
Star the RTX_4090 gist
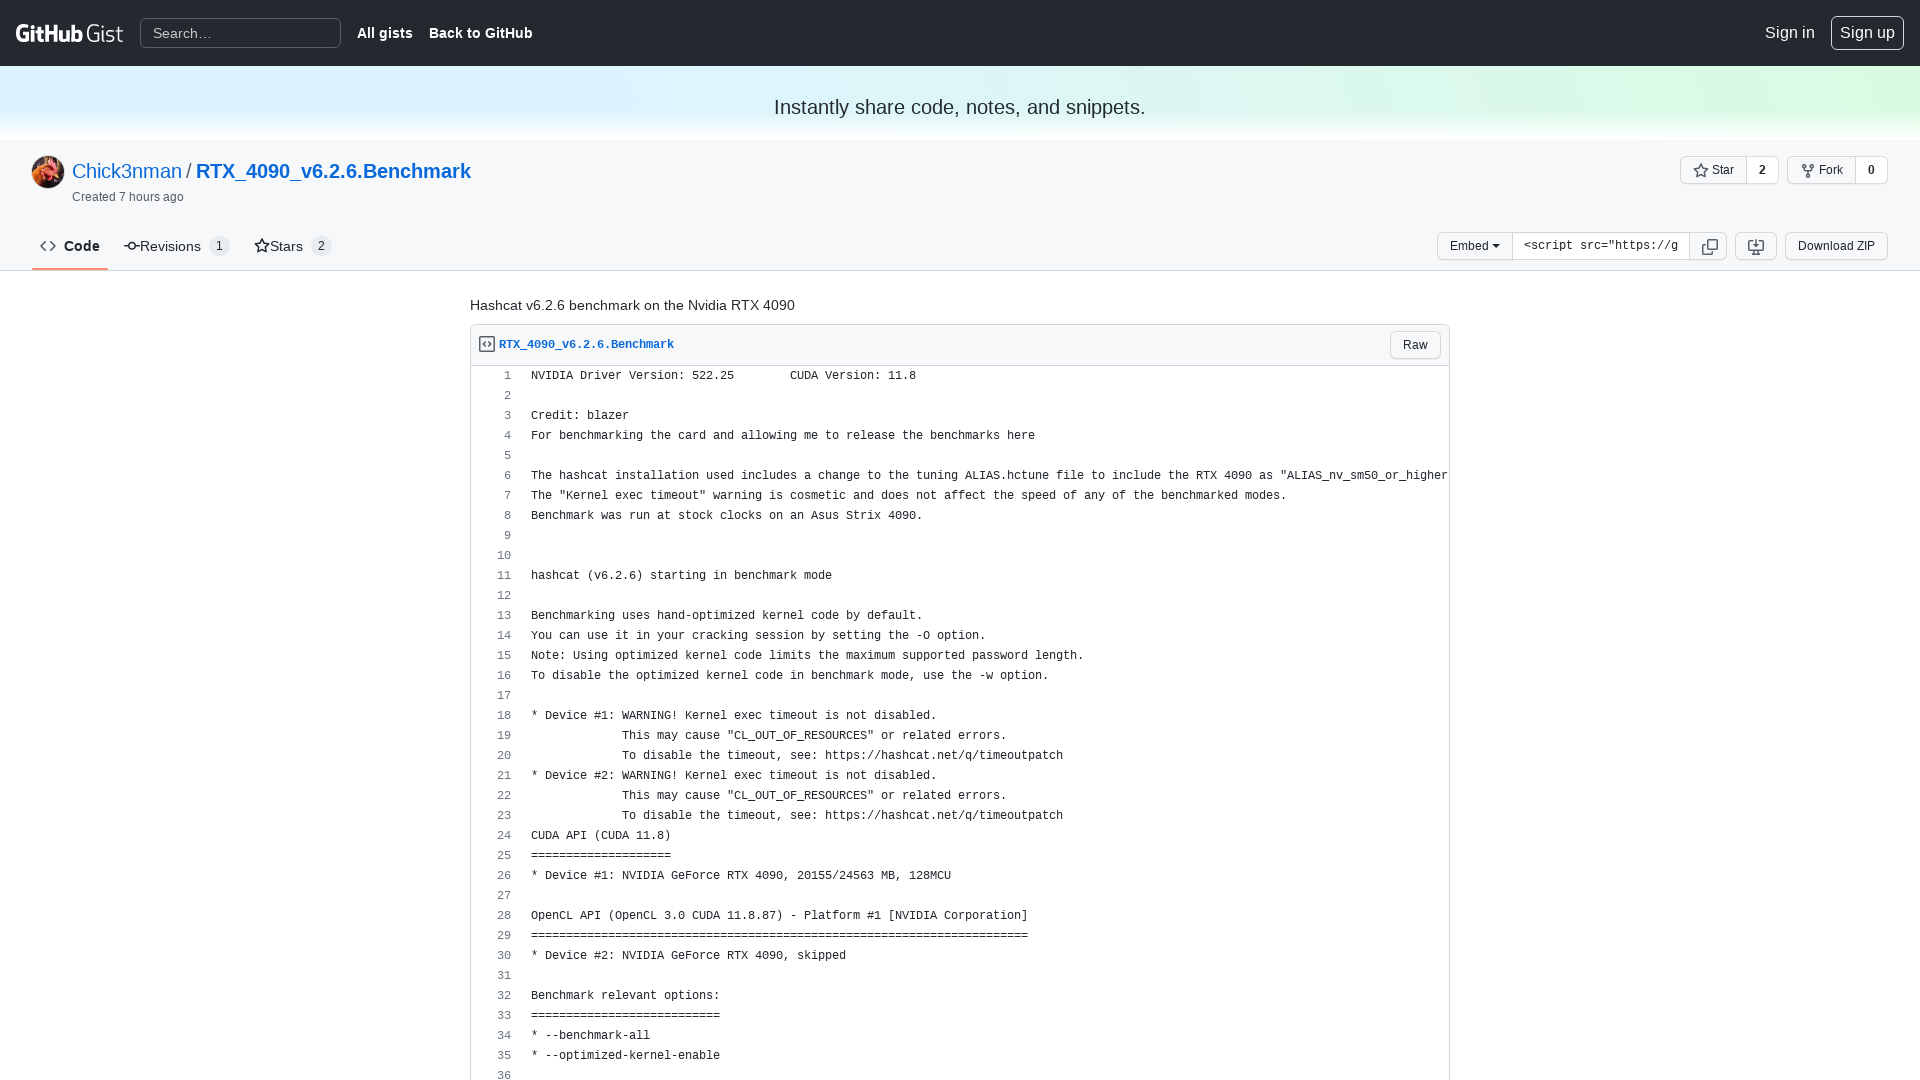(1713, 170)
